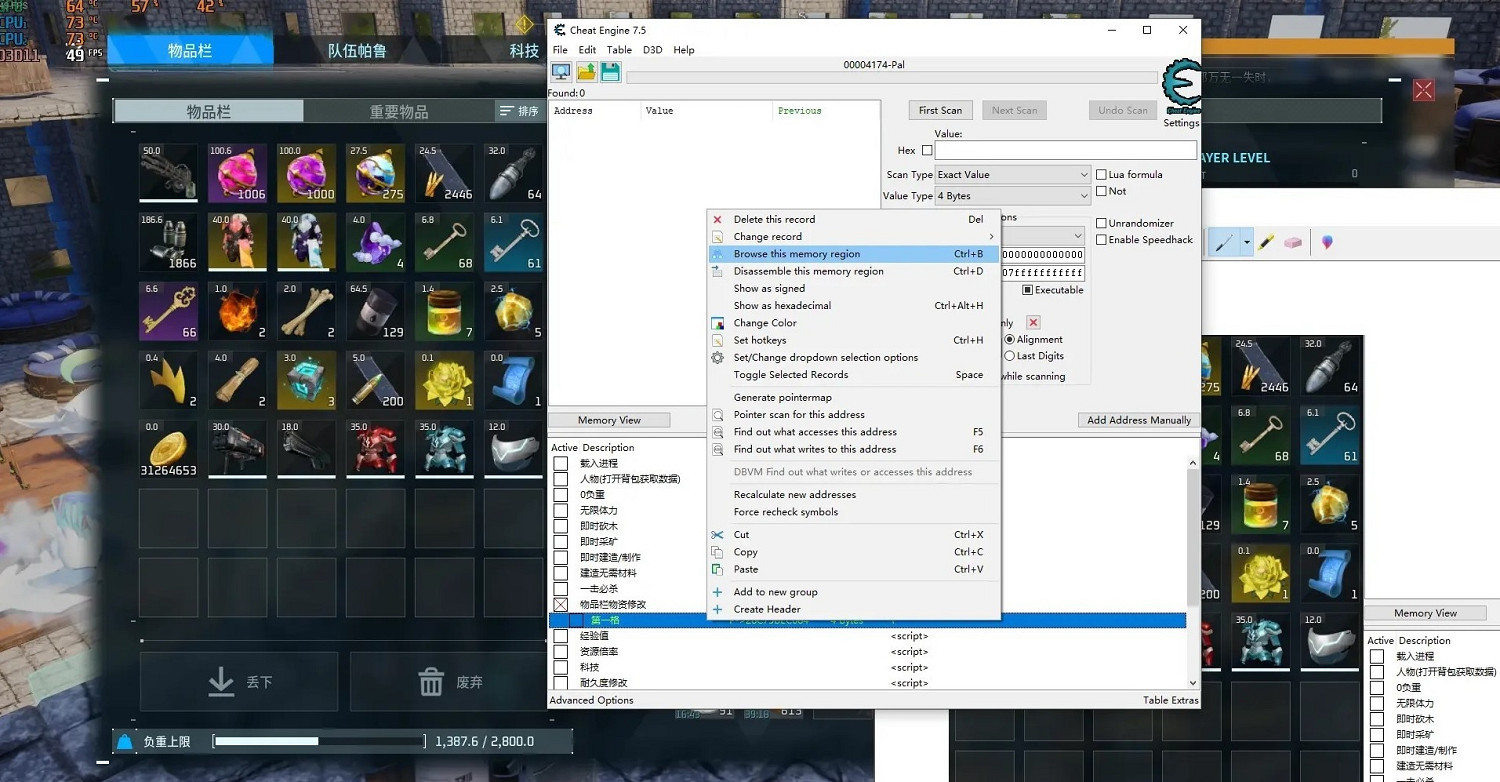Toggle the 无限体力 cheat checkbox
This screenshot has height=782, width=1500.
click(561, 510)
